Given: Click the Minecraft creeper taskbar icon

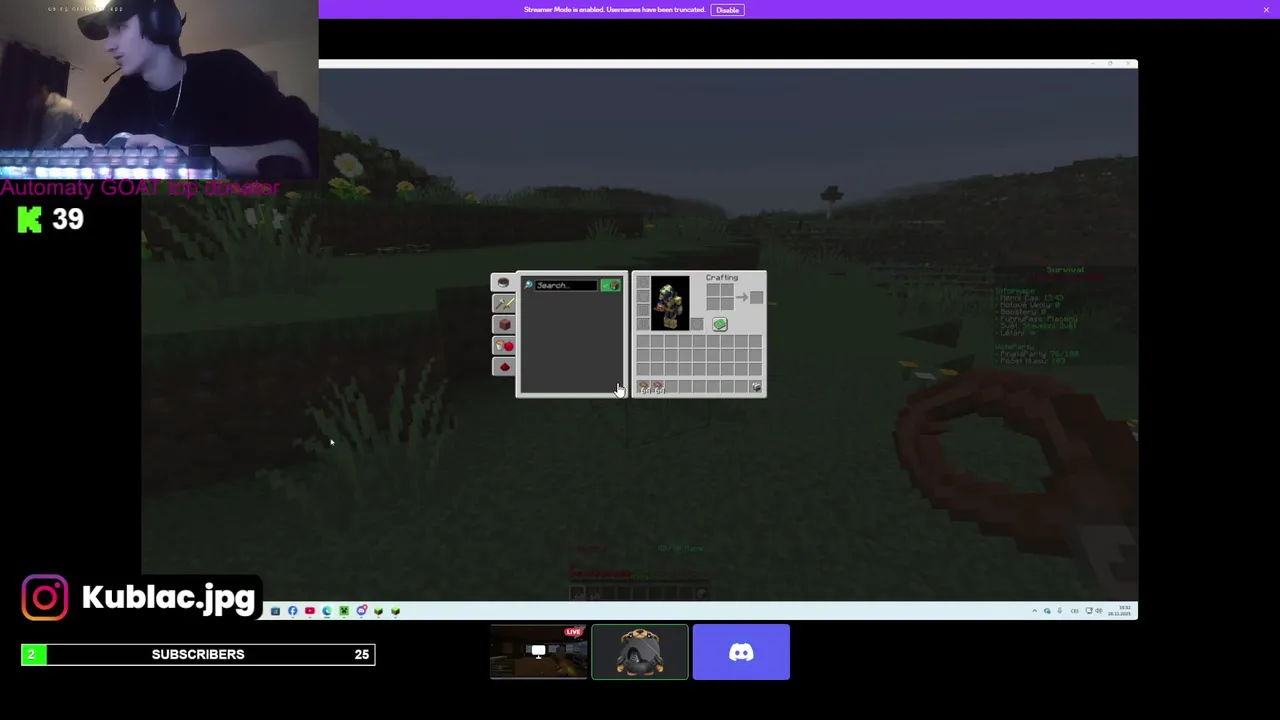Looking at the screenshot, I should coord(344,611).
